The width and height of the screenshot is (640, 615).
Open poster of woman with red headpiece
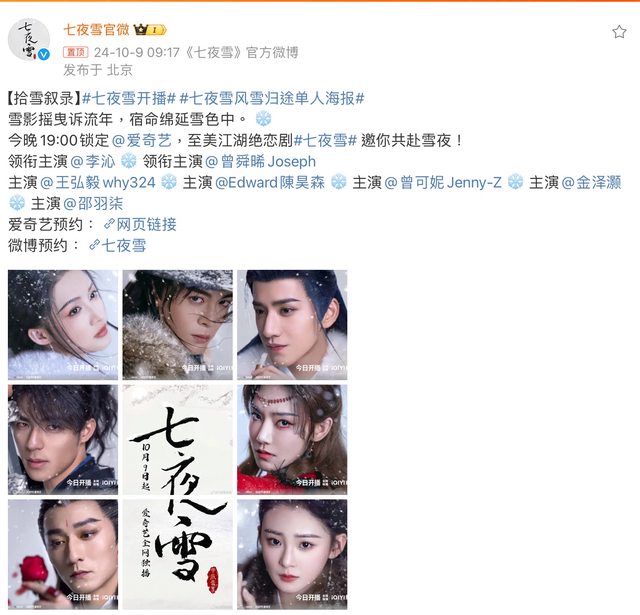[x=292, y=440]
